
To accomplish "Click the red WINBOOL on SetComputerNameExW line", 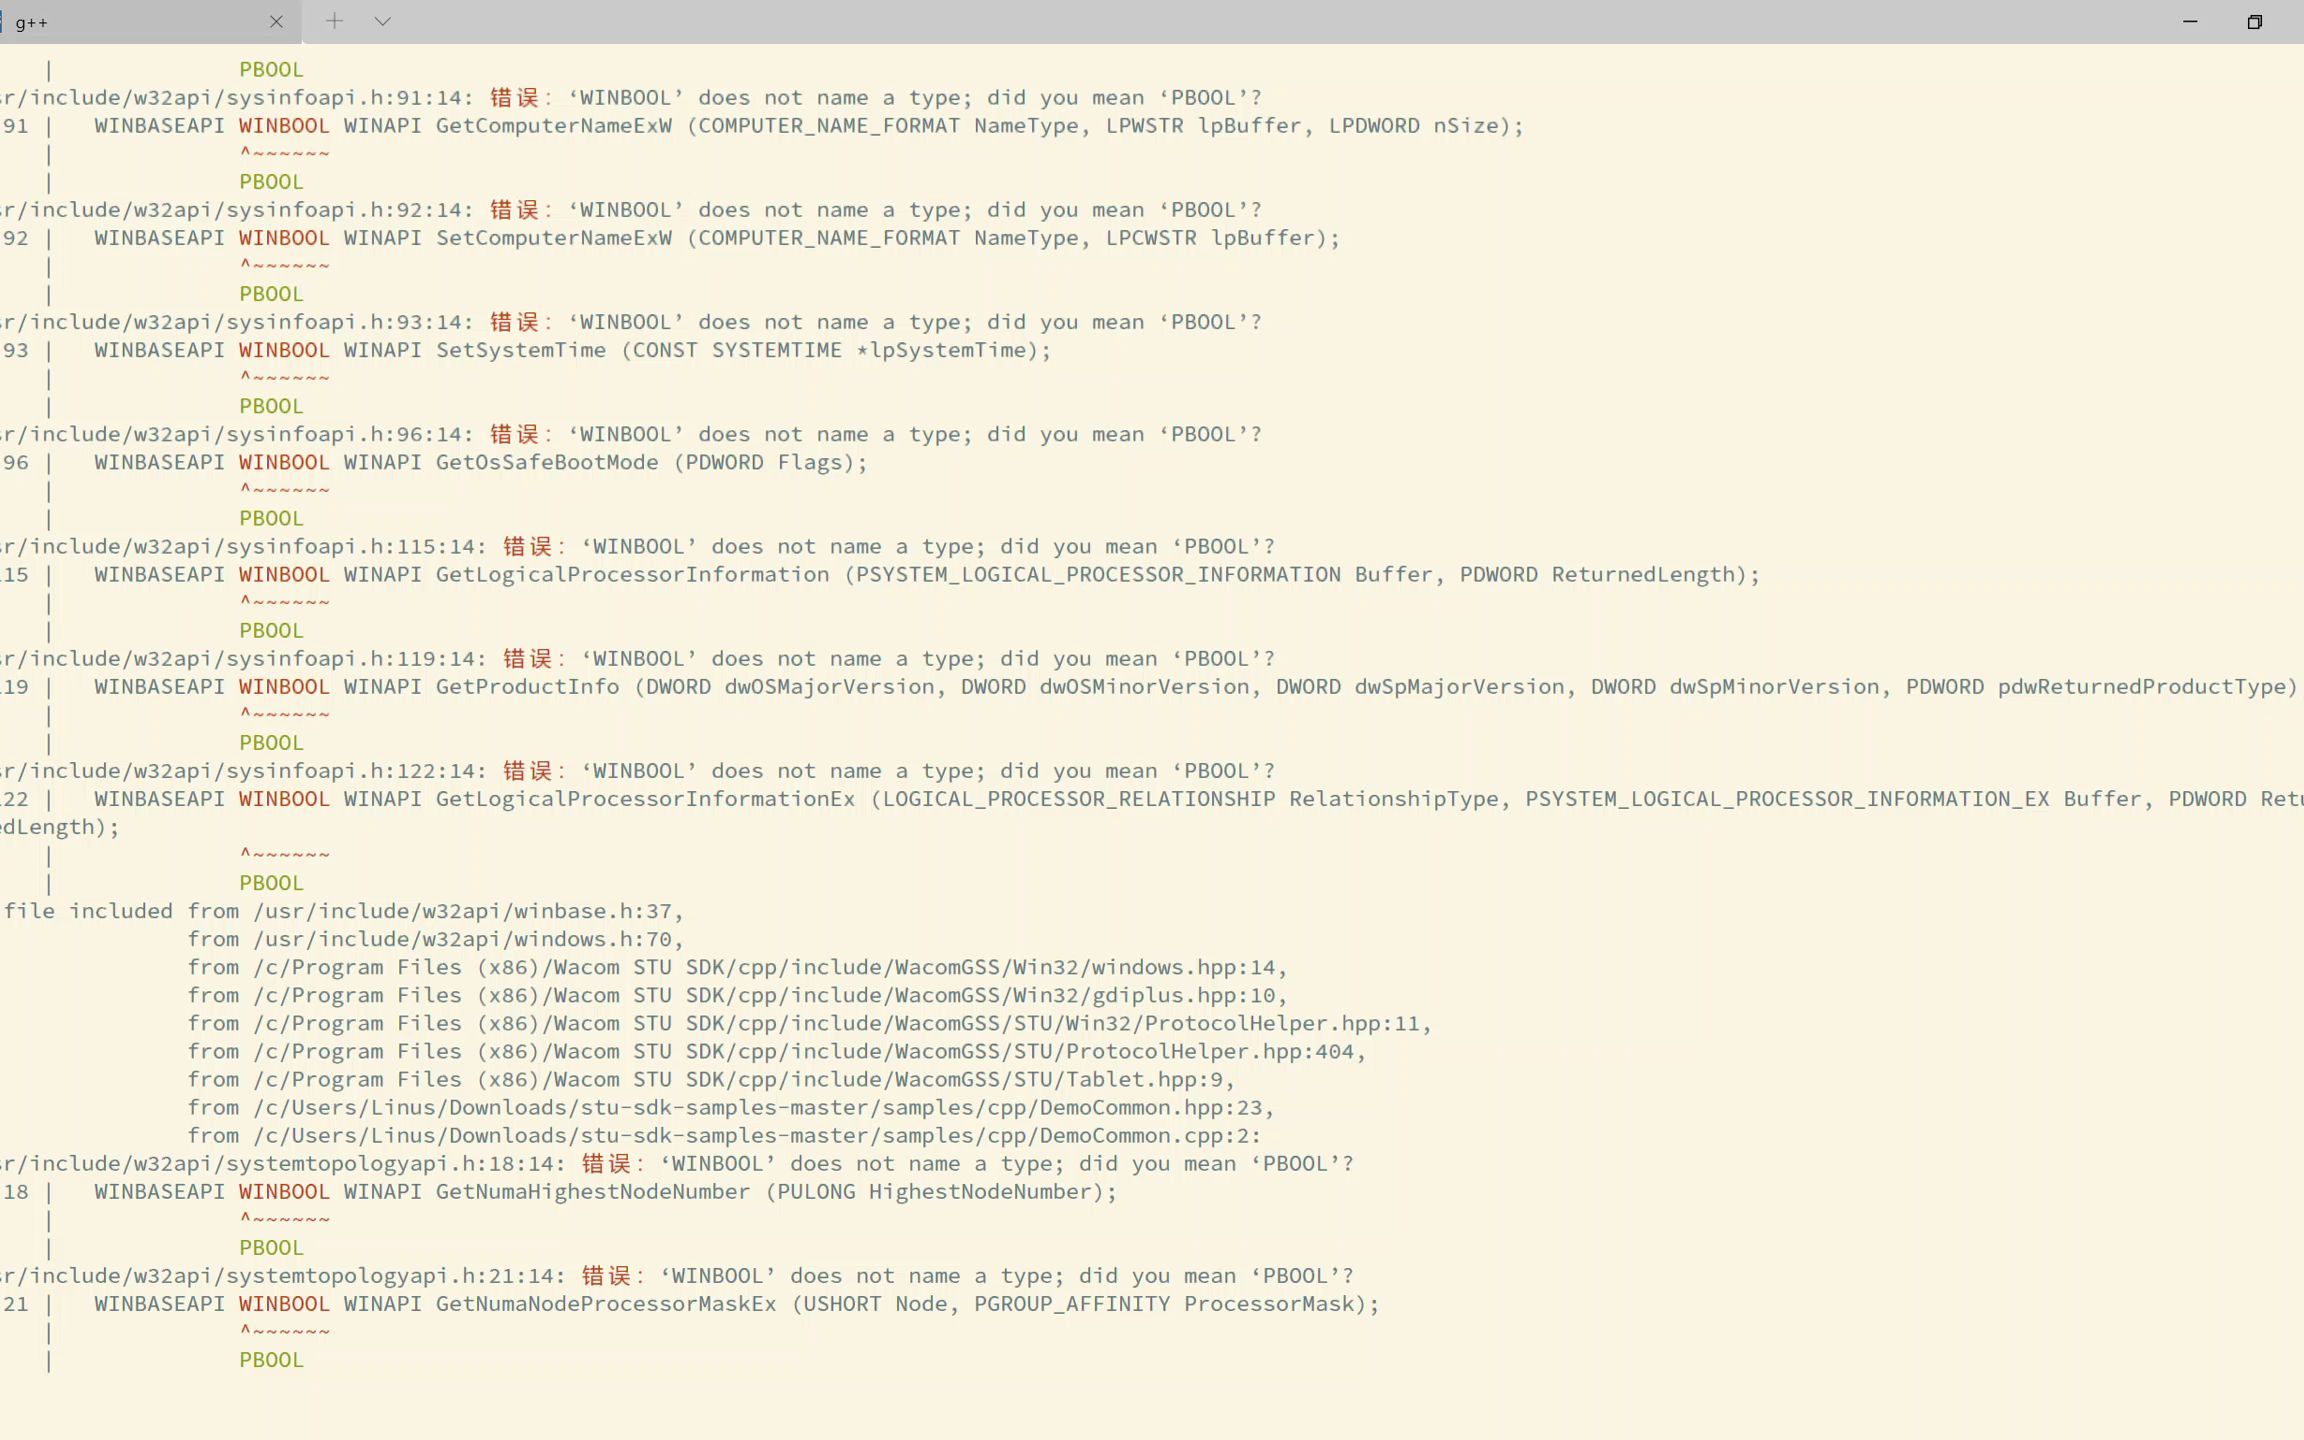I will tap(284, 238).
